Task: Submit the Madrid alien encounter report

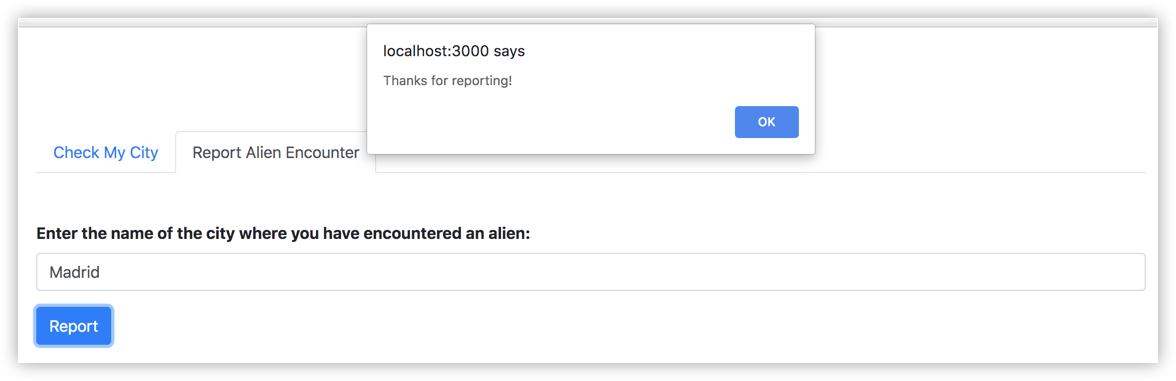Action: point(74,326)
